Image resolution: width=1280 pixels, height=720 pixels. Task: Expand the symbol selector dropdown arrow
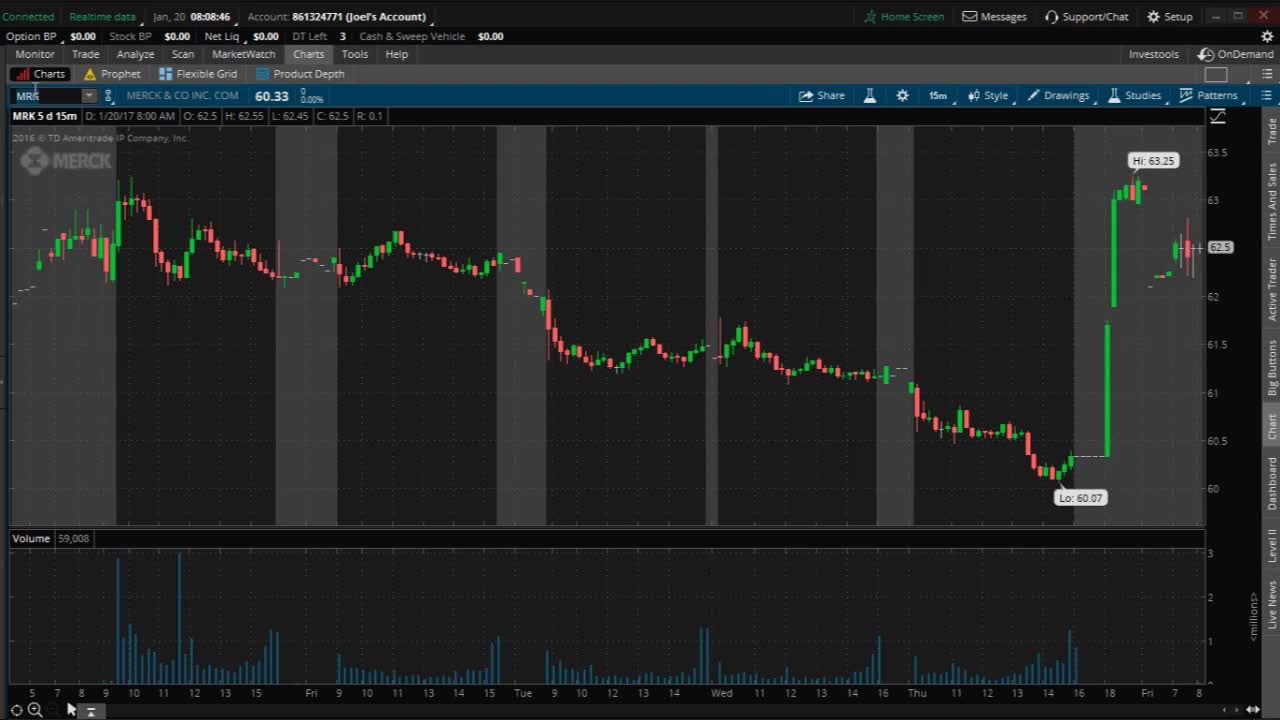(x=89, y=96)
